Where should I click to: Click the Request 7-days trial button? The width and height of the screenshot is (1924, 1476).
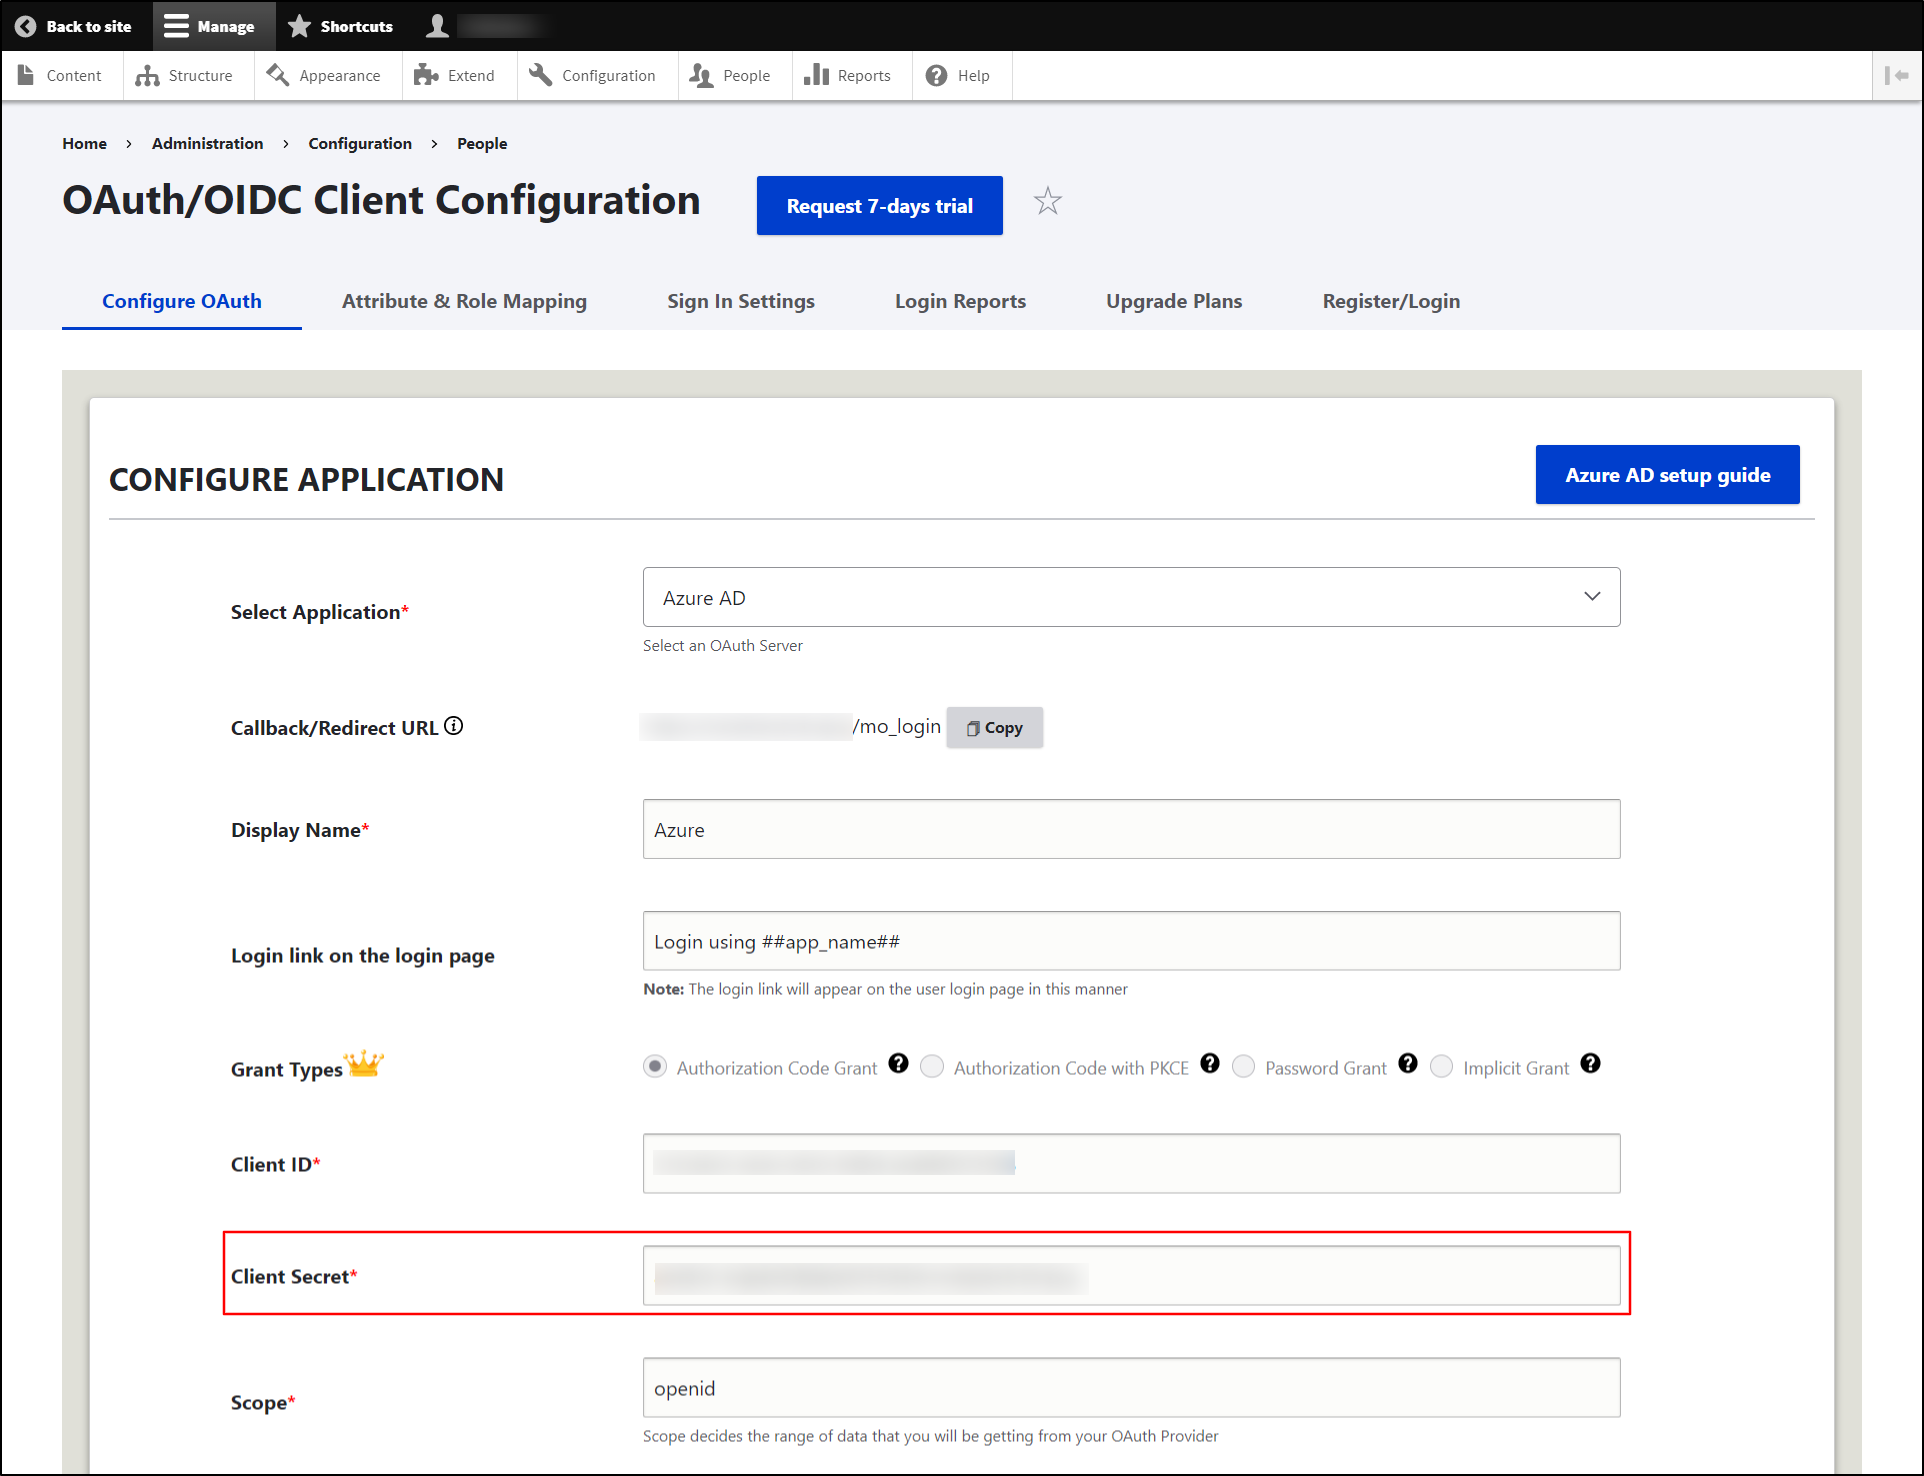[x=879, y=205]
